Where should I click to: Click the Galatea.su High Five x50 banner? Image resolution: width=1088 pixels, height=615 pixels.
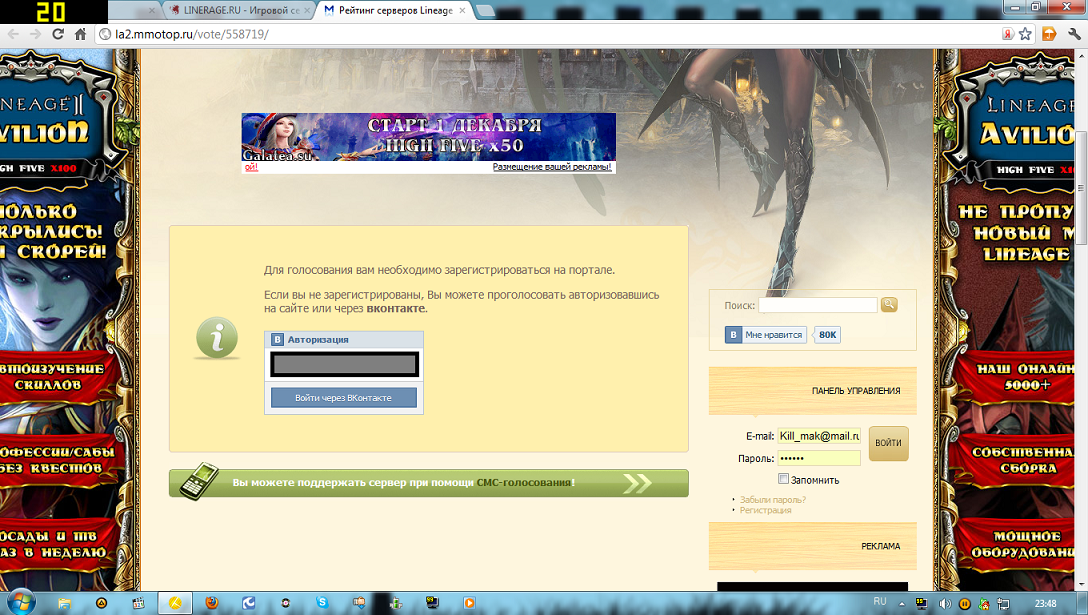[x=429, y=137]
